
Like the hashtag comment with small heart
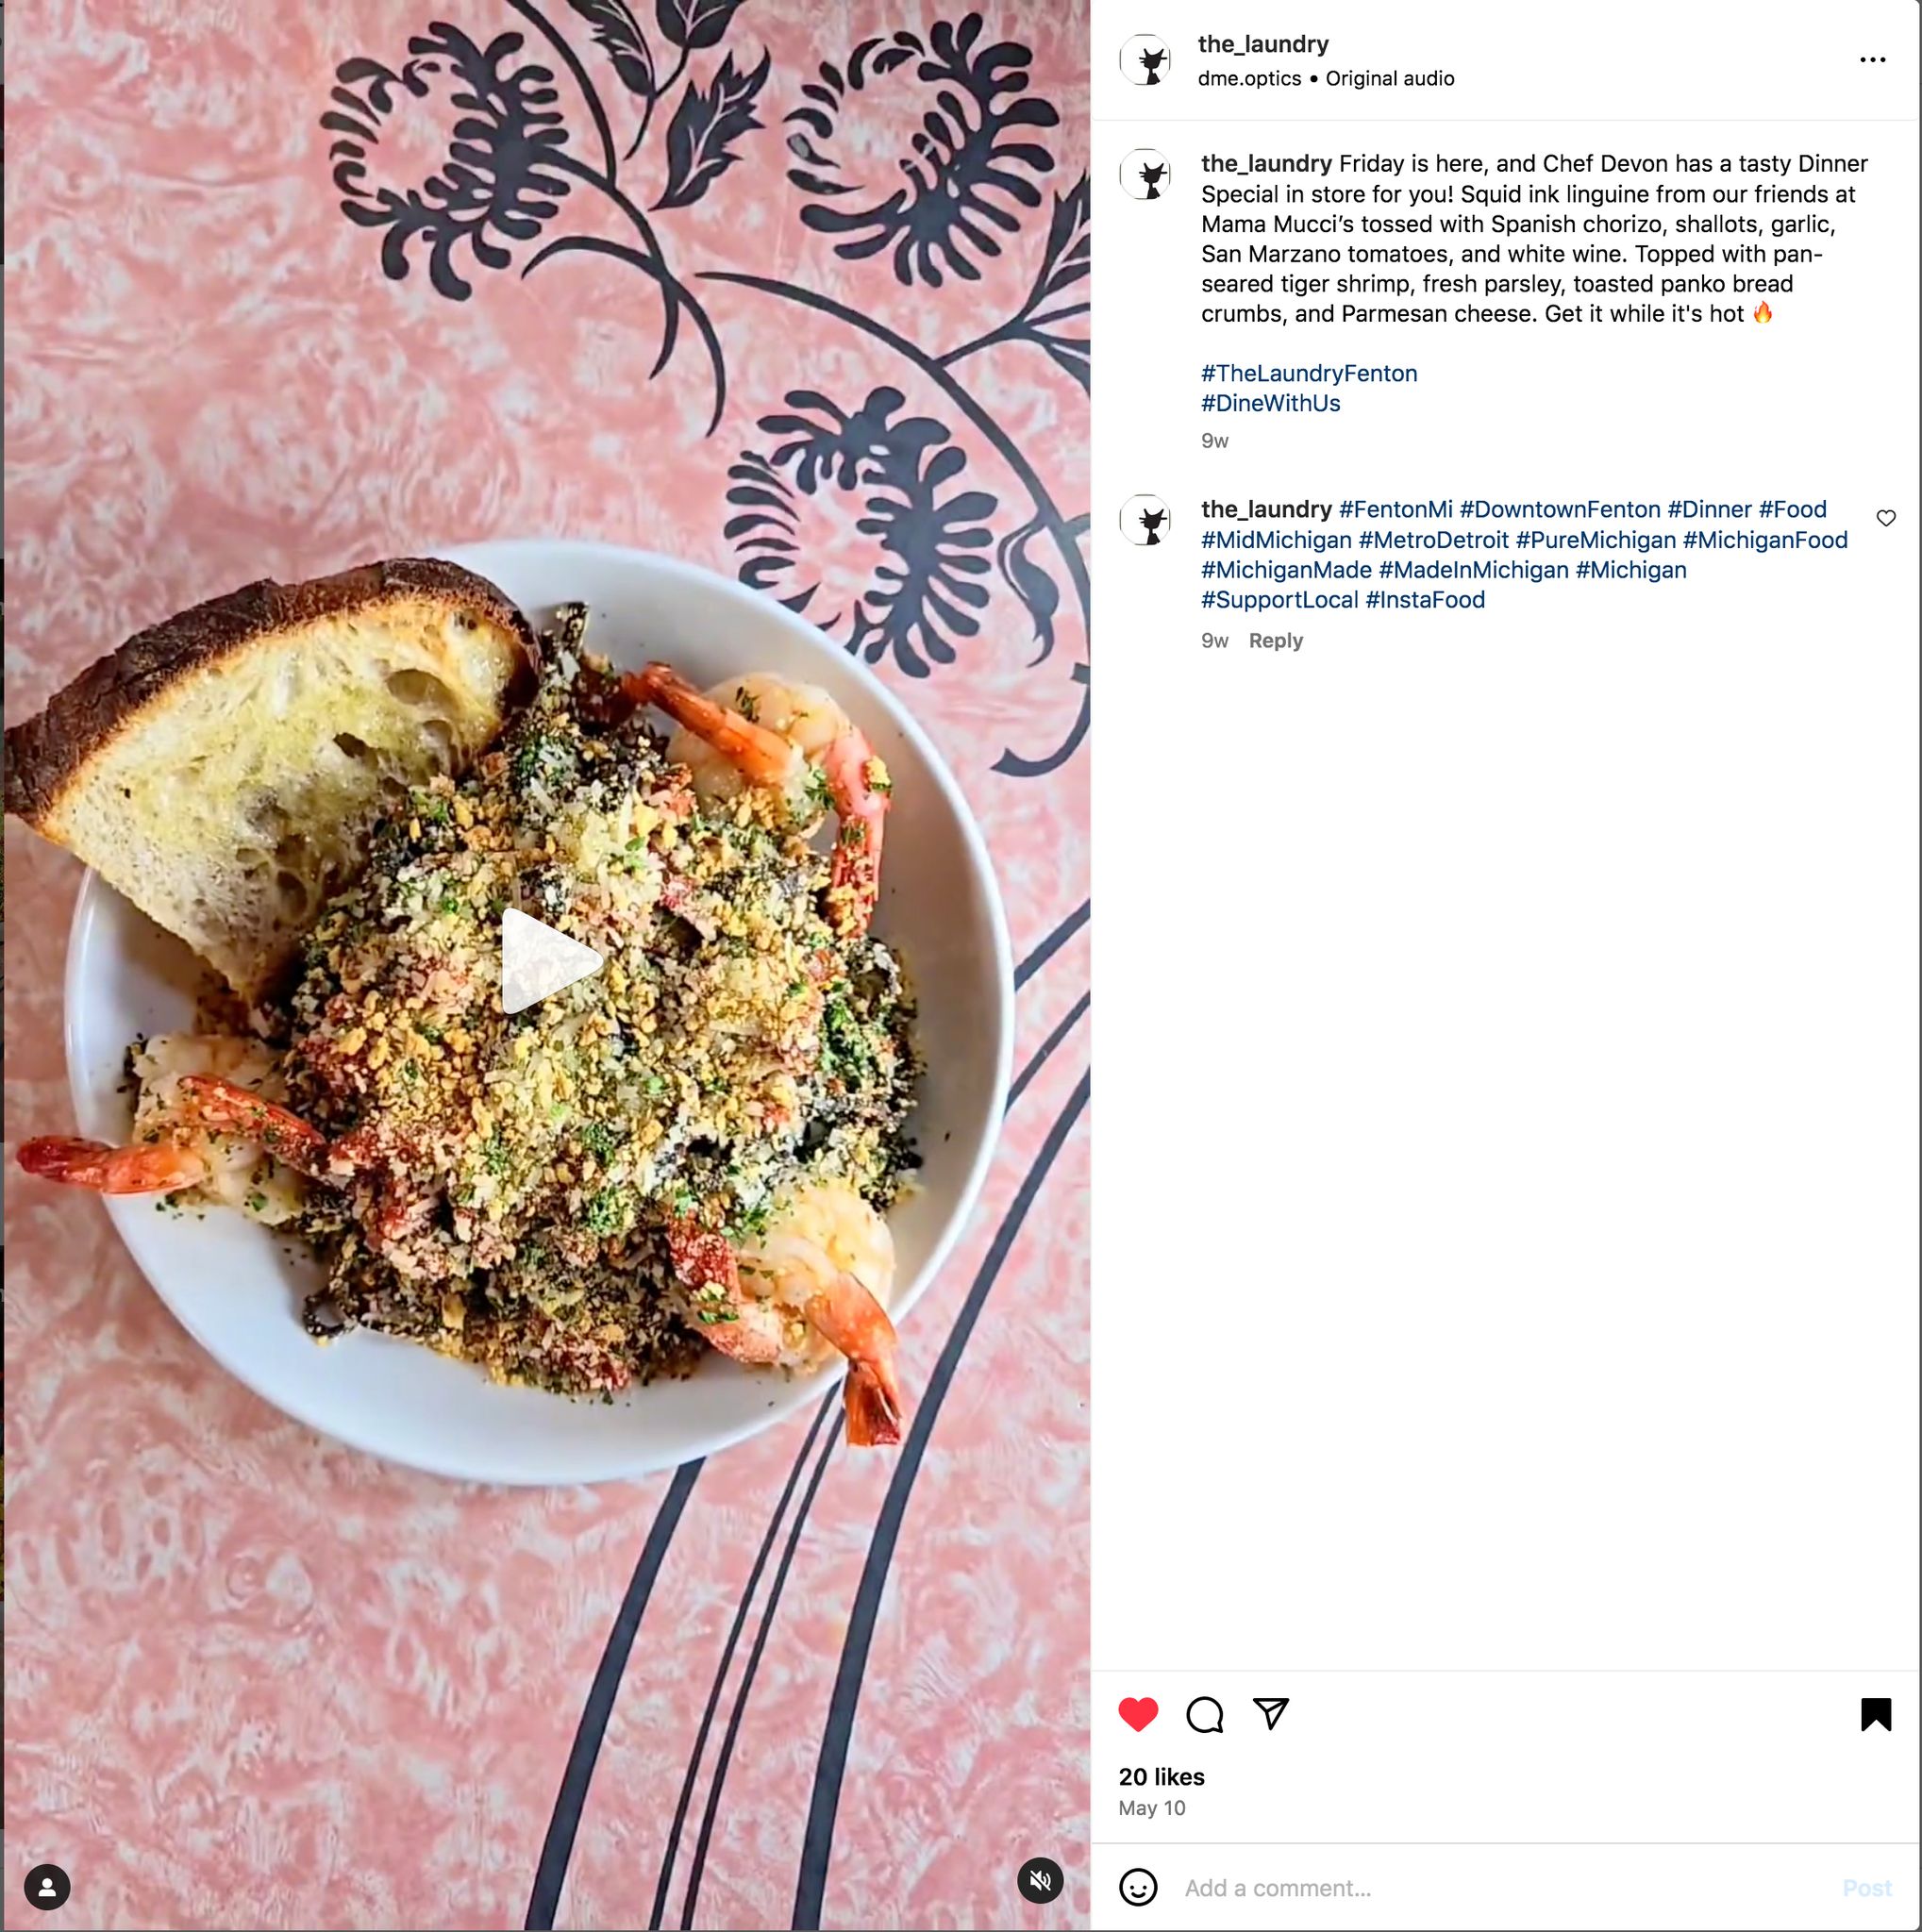1886,518
